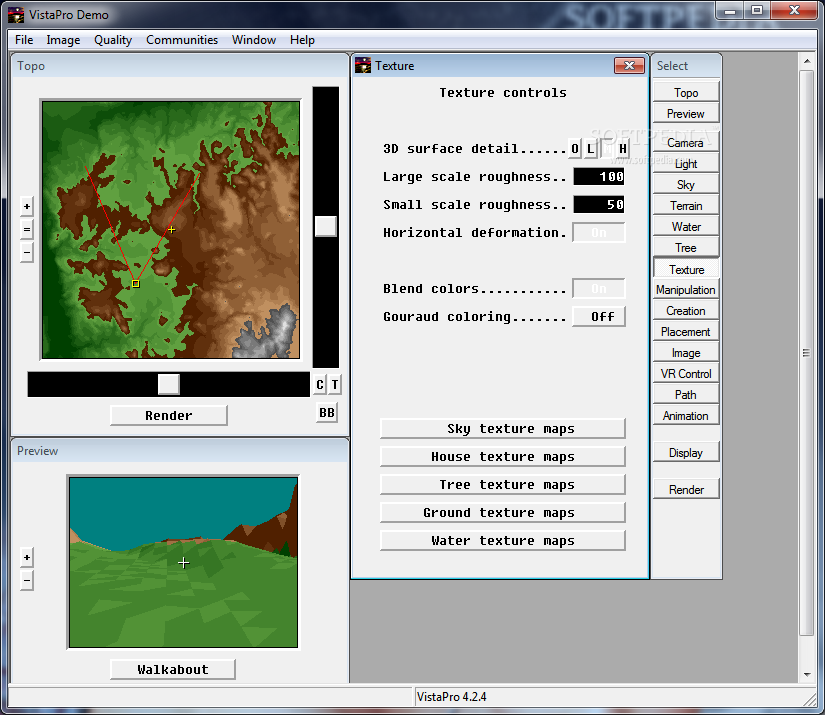
Task: Toggle Blend colors On button
Action: pyautogui.click(x=599, y=288)
